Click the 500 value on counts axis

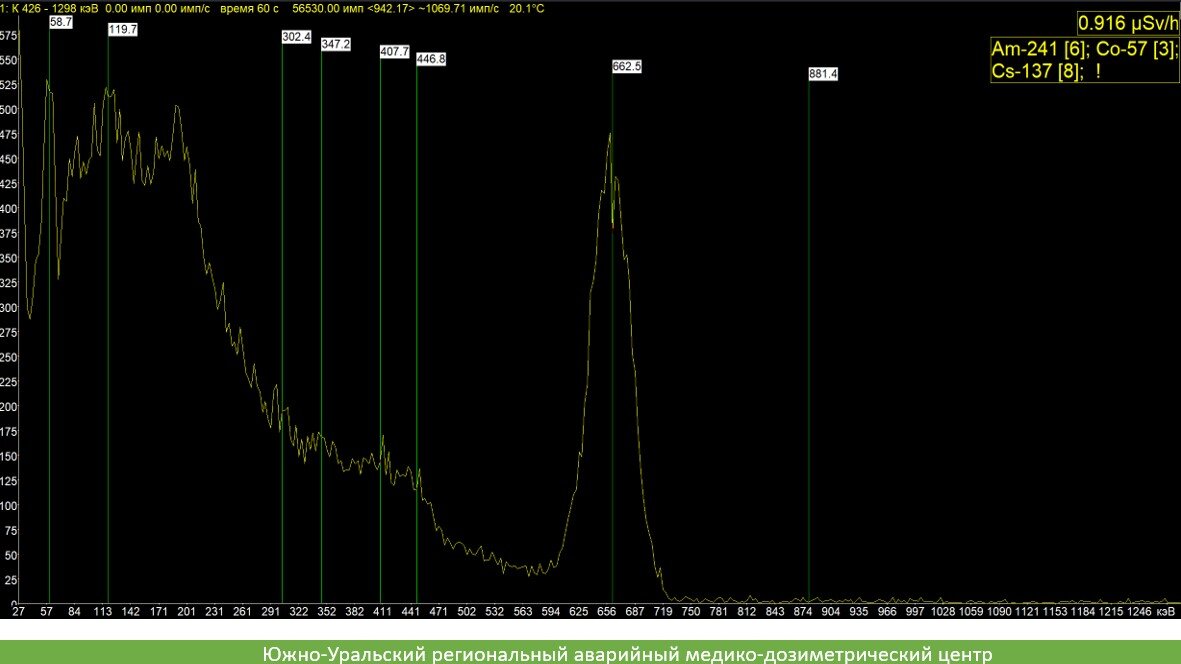click(x=8, y=110)
